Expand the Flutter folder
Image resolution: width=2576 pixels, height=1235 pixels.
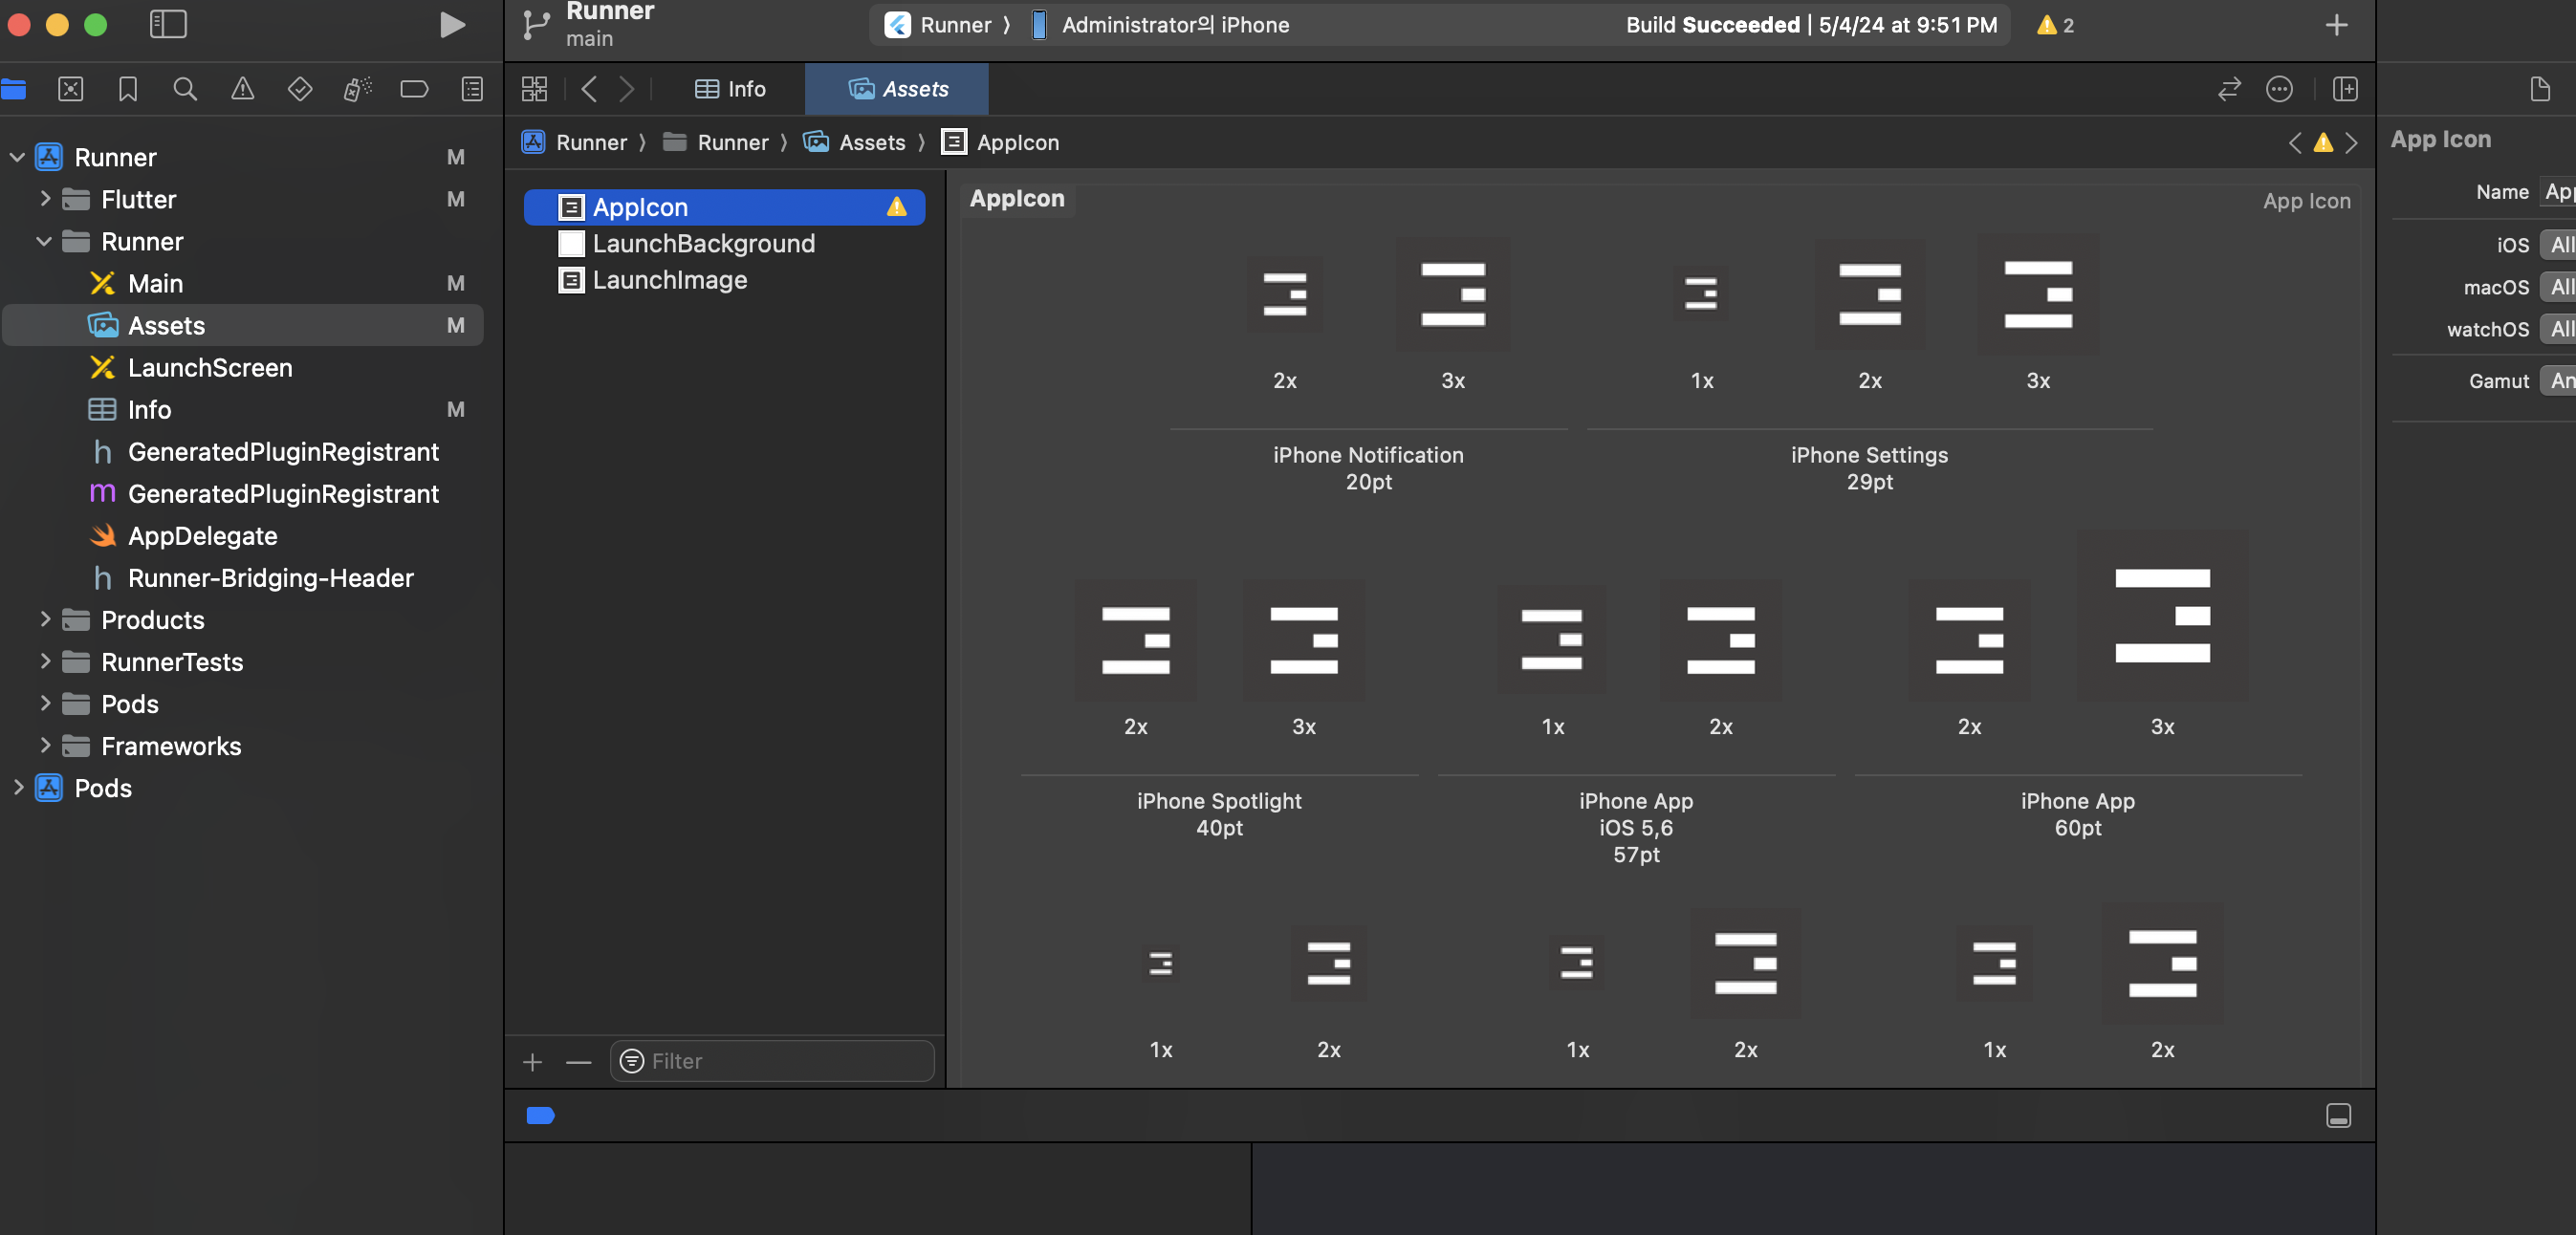pyautogui.click(x=45, y=199)
